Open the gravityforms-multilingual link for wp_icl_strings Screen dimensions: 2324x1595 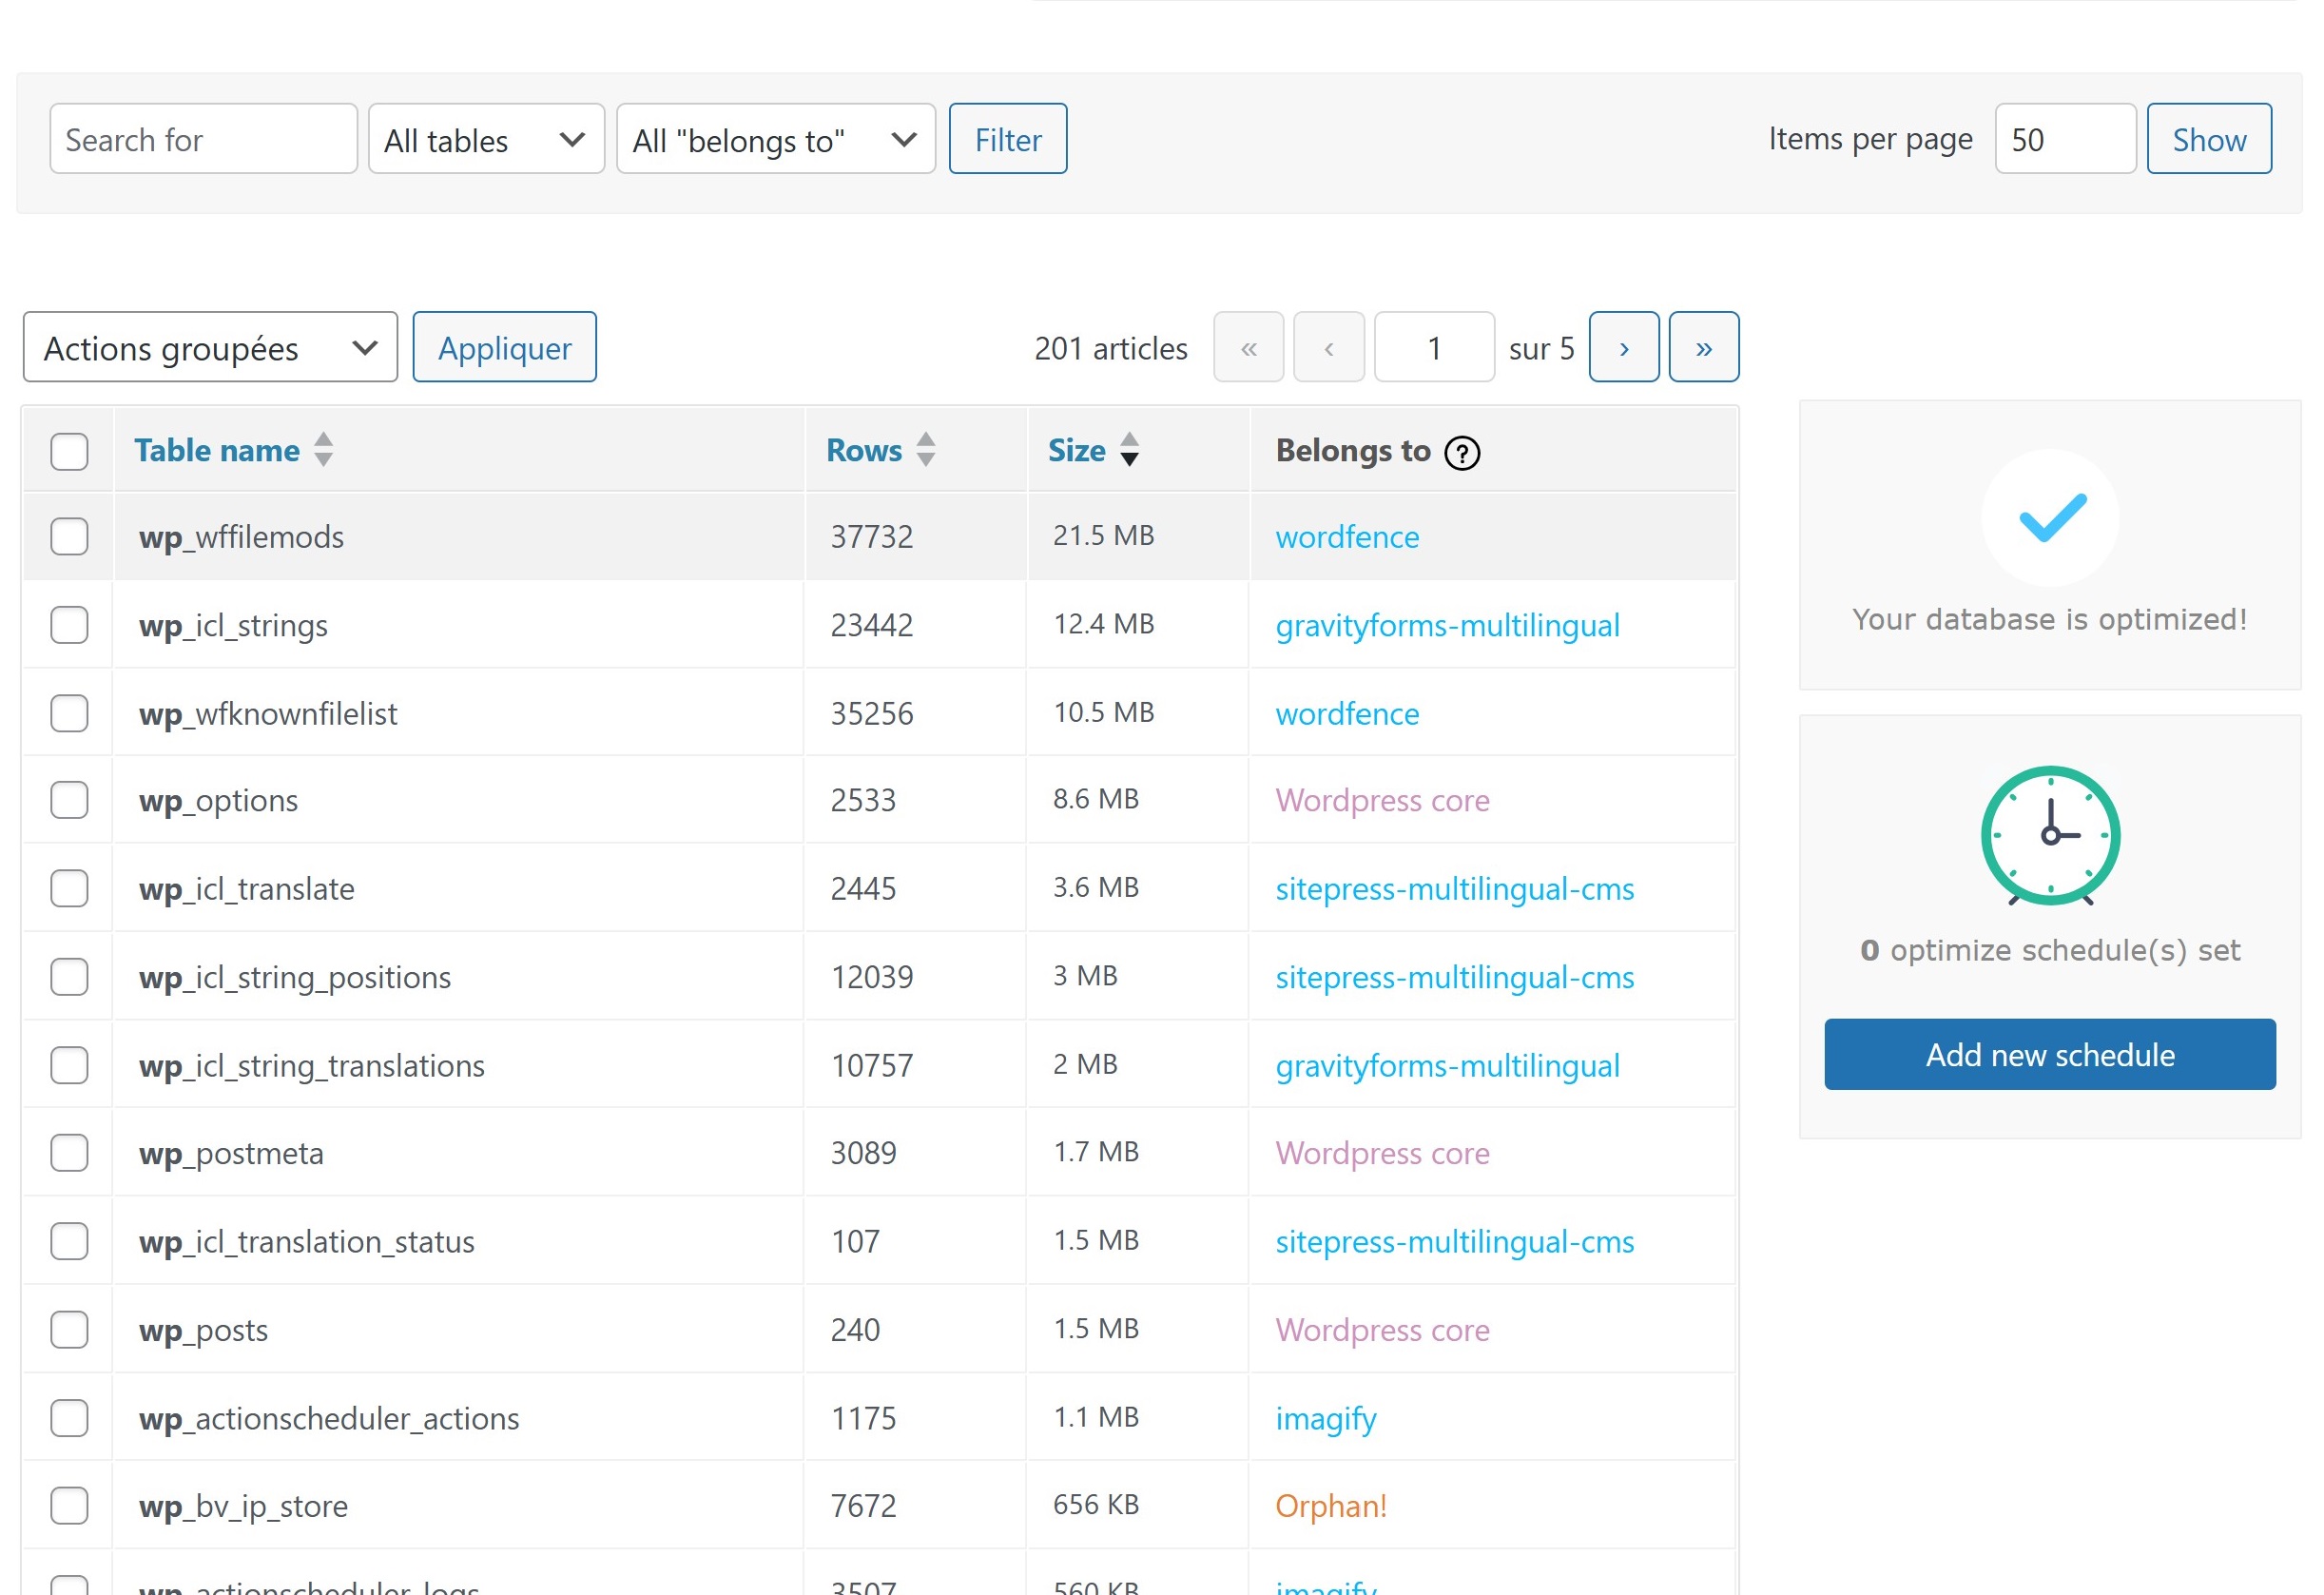pos(1446,626)
